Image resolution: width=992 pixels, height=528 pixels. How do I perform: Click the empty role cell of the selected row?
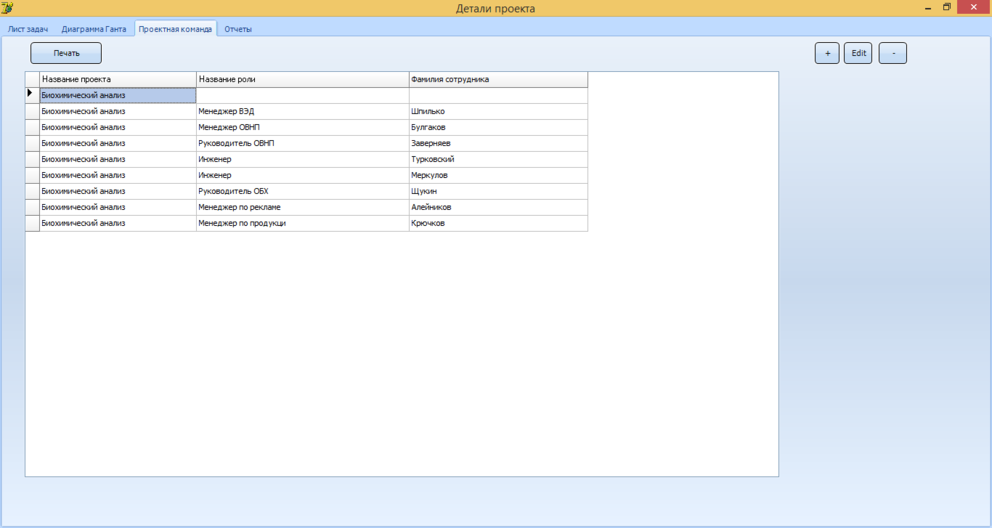302,95
